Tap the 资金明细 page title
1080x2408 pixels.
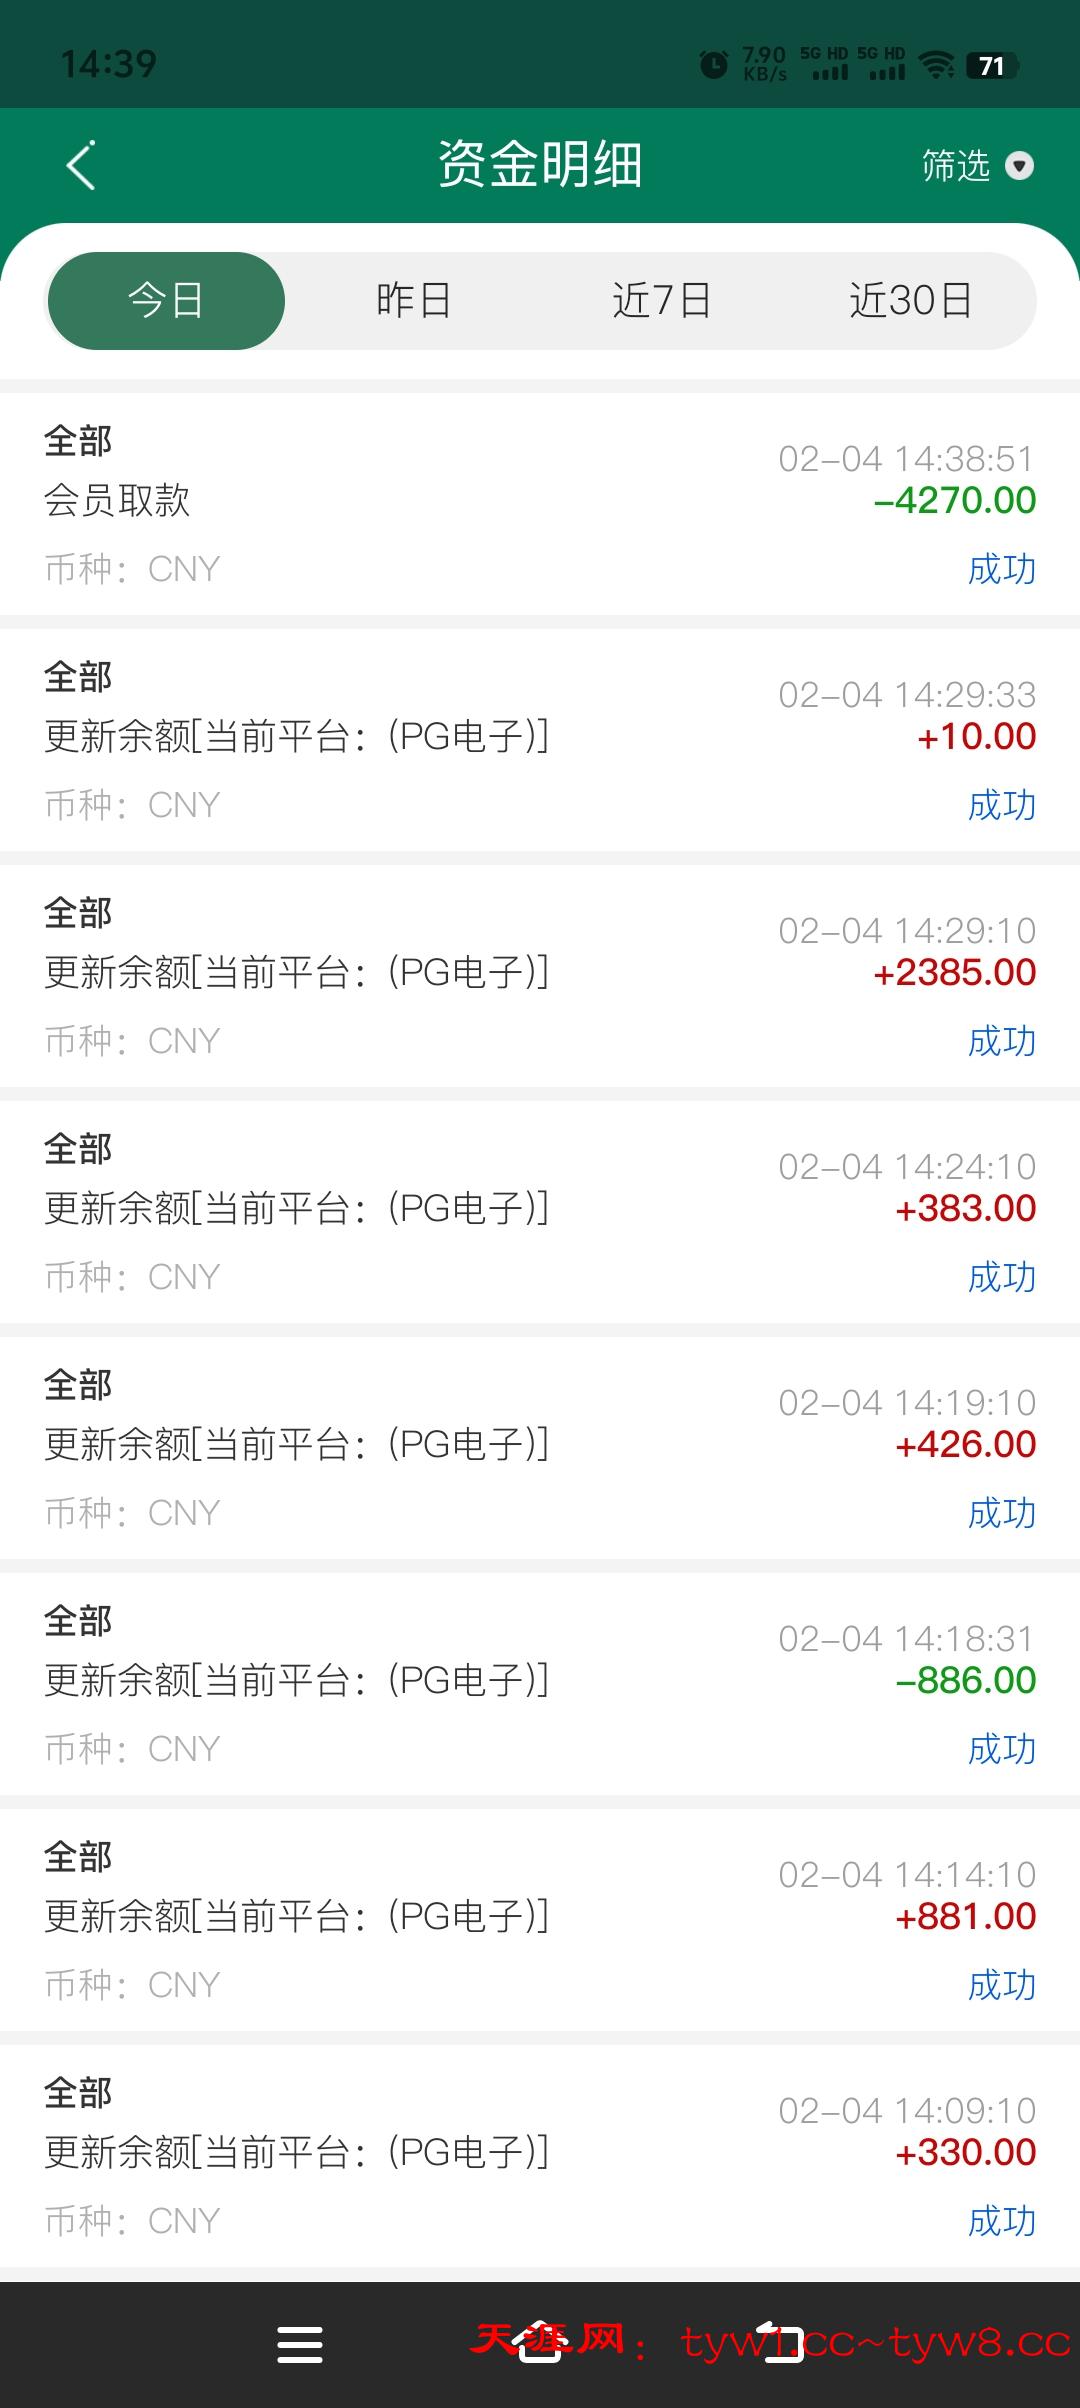(540, 165)
